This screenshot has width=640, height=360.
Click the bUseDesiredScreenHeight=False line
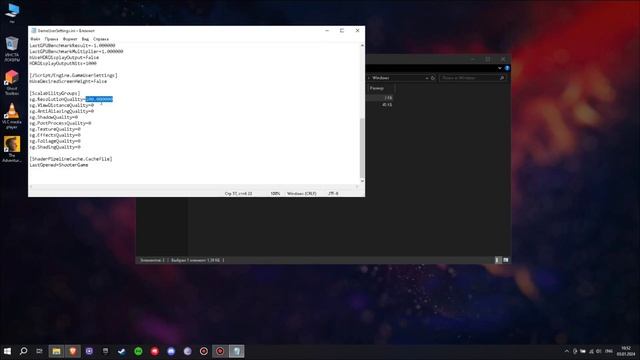coord(68,81)
